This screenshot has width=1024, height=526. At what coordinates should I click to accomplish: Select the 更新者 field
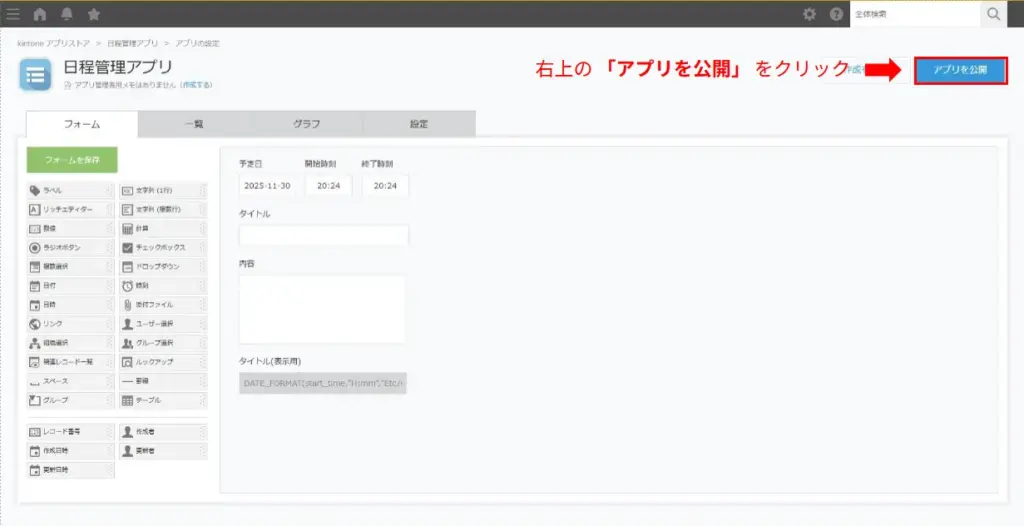tap(163, 451)
